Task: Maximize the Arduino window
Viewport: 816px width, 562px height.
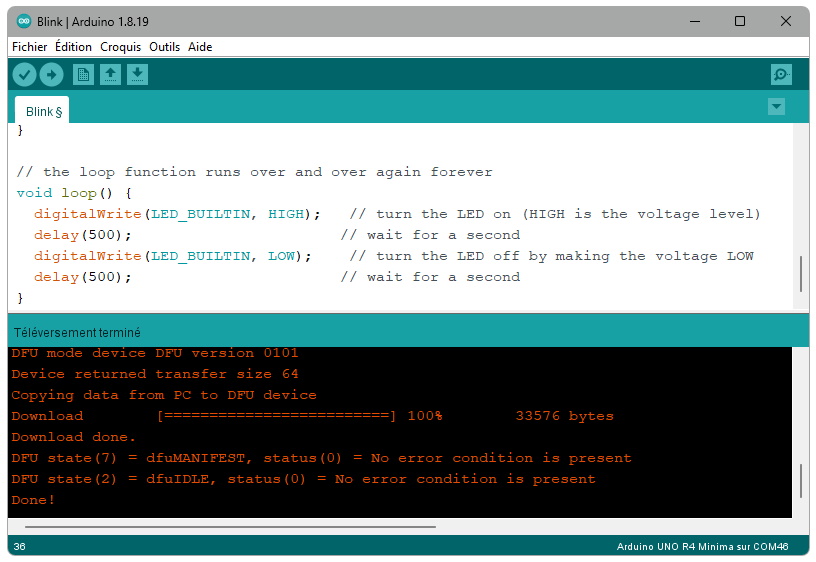Action: [740, 22]
